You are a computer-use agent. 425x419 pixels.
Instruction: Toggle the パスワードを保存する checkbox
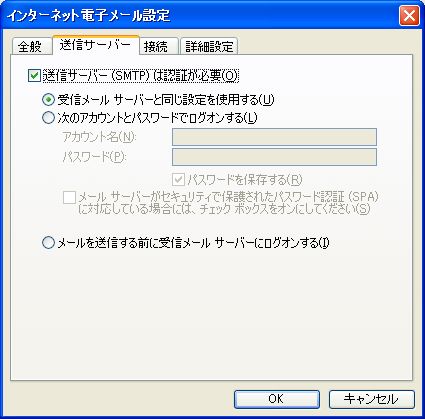pyautogui.click(x=178, y=180)
